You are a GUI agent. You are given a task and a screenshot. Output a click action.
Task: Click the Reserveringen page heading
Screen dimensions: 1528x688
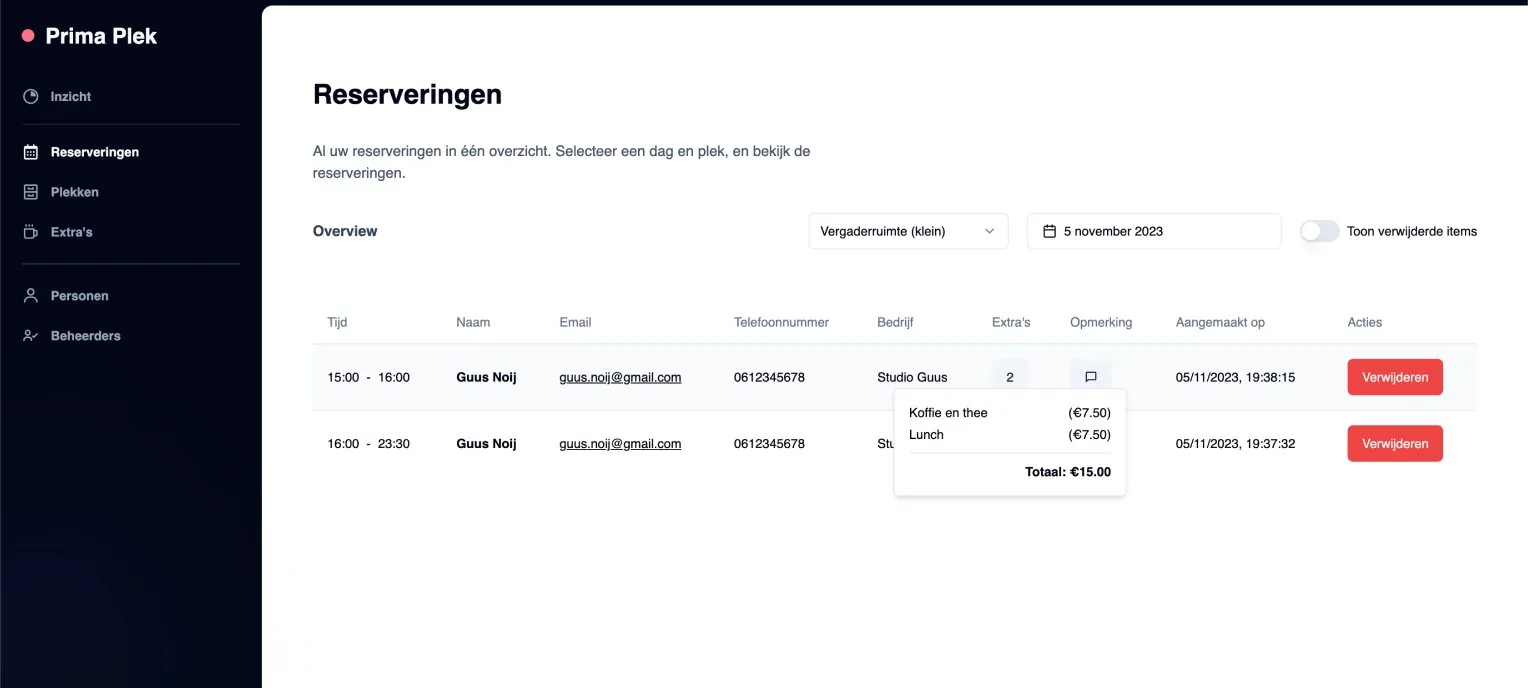coord(407,94)
